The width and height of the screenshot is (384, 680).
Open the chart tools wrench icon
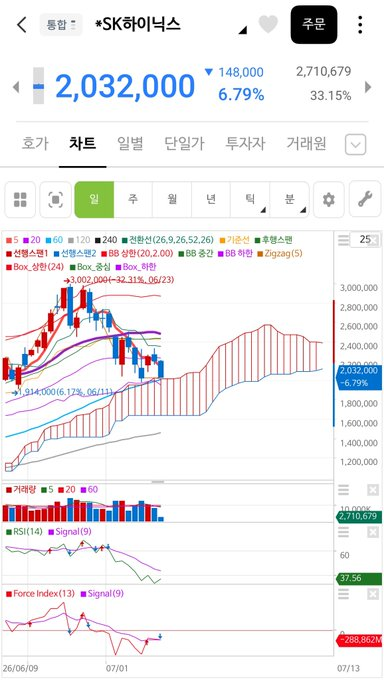pos(365,199)
